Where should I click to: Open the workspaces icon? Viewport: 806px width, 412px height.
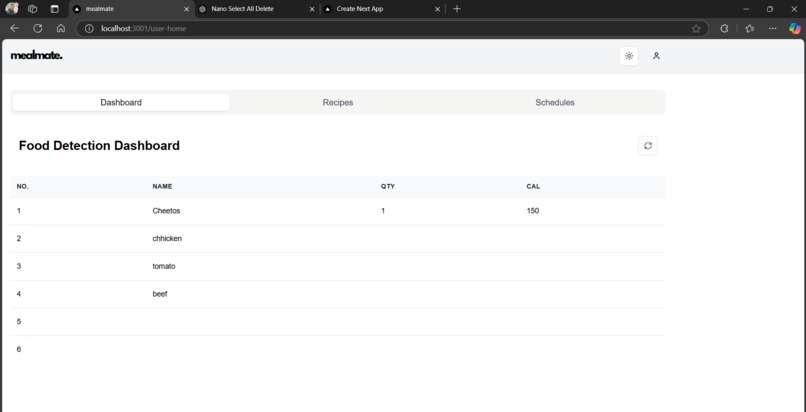click(x=32, y=9)
